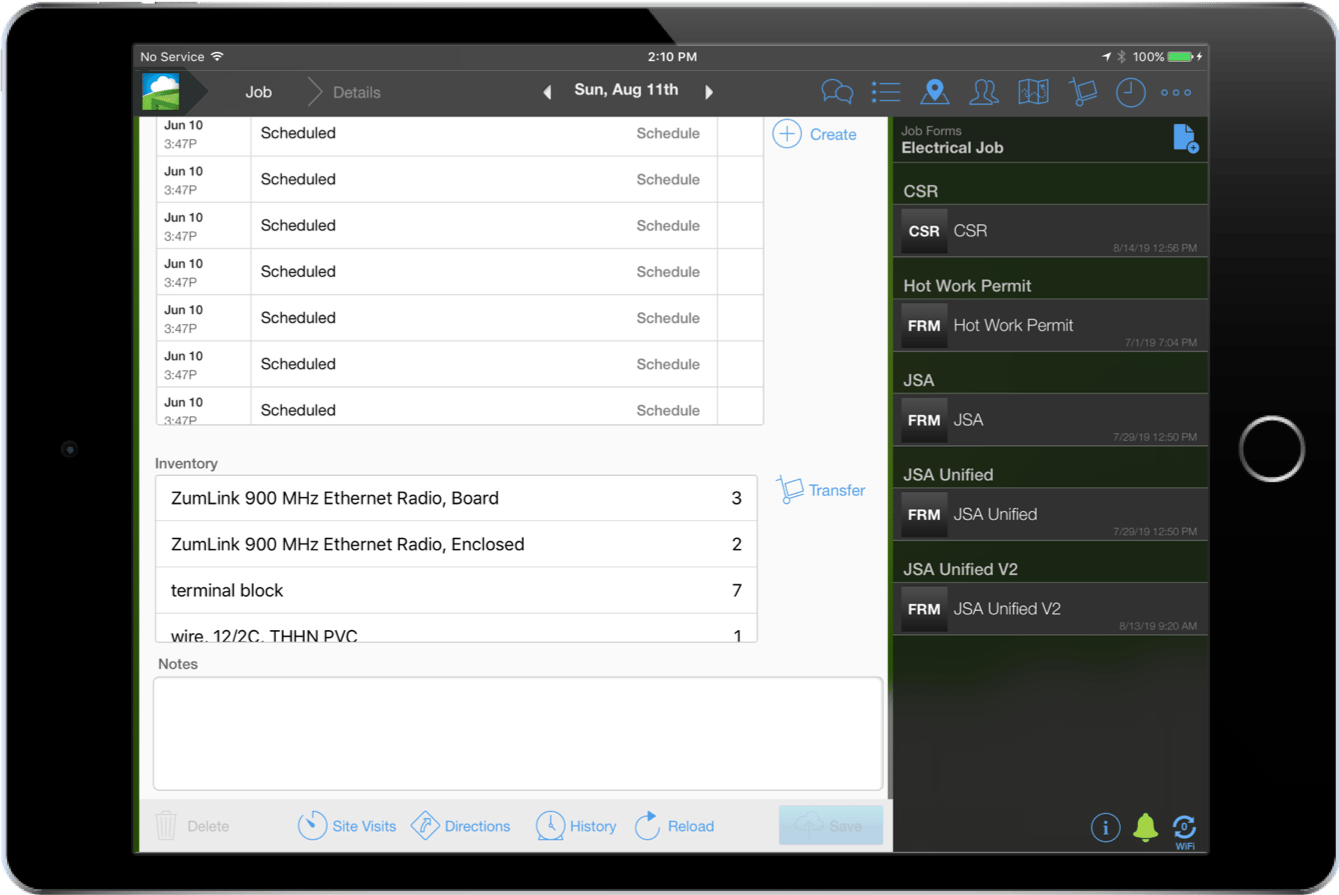Screen dimensions: 1339x895
Task: Open the more options ellipsis menu
Action: point(1176,92)
